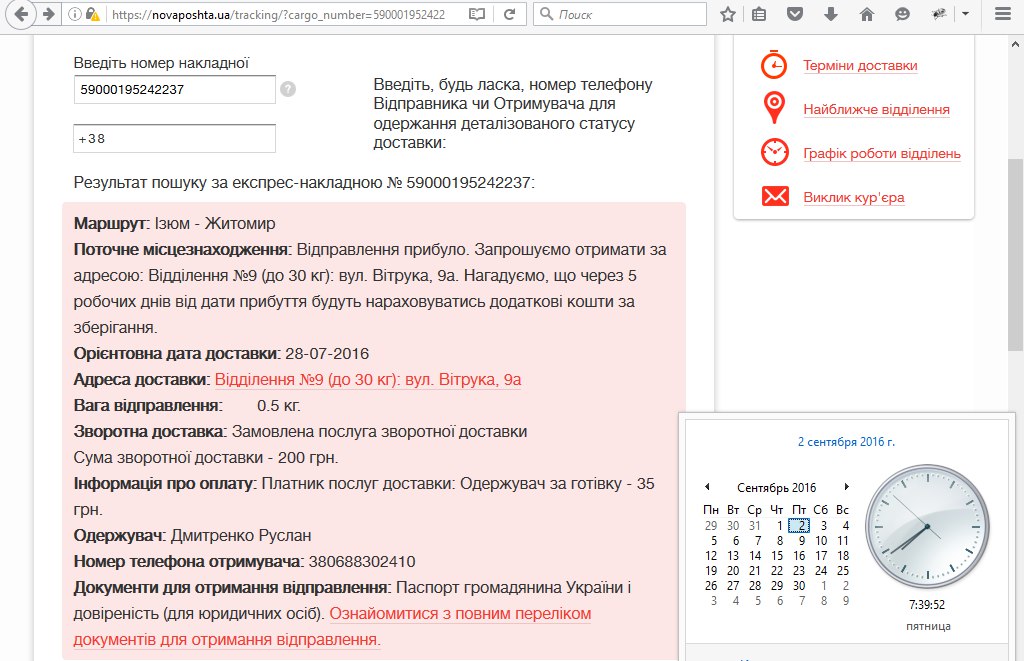Click recipient phone number 380688302410
The image size is (1024, 661).
362,562
